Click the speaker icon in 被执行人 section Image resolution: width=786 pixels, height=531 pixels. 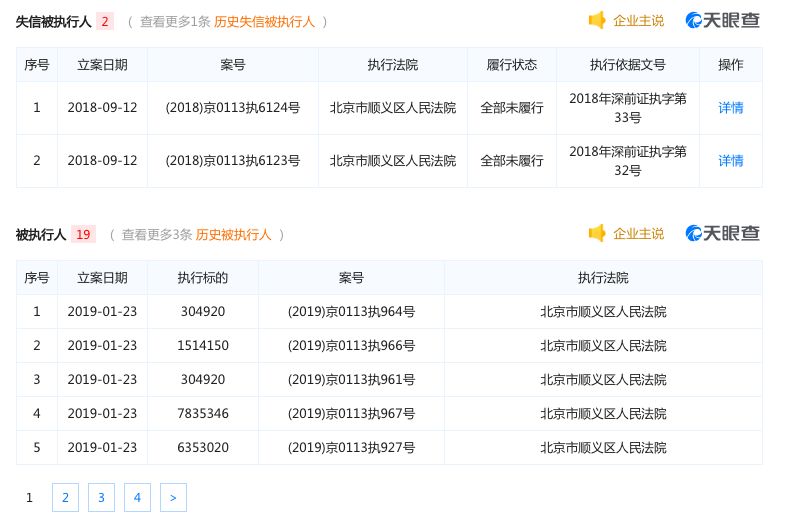[597, 233]
